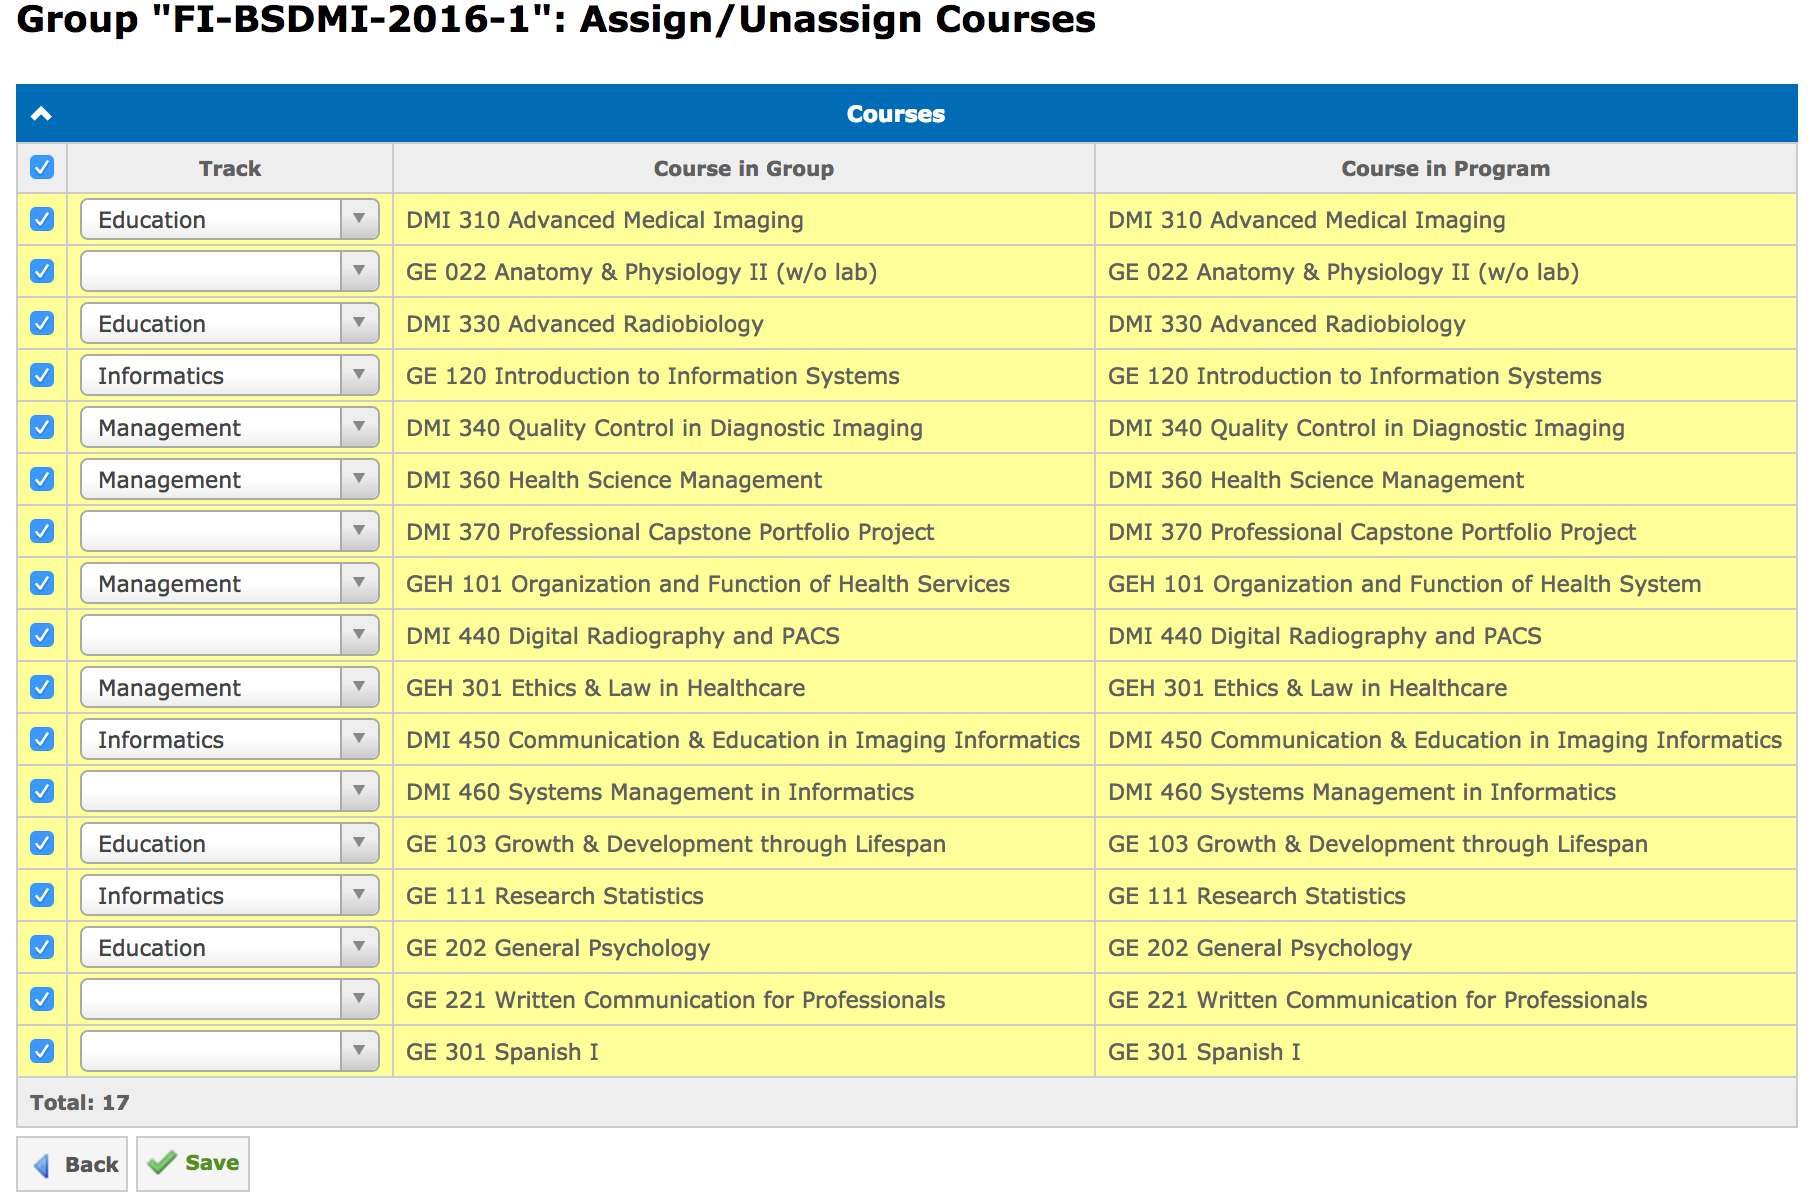1808x1200 pixels.
Task: Open Education Track dropdown for GE 103
Action: click(230, 843)
